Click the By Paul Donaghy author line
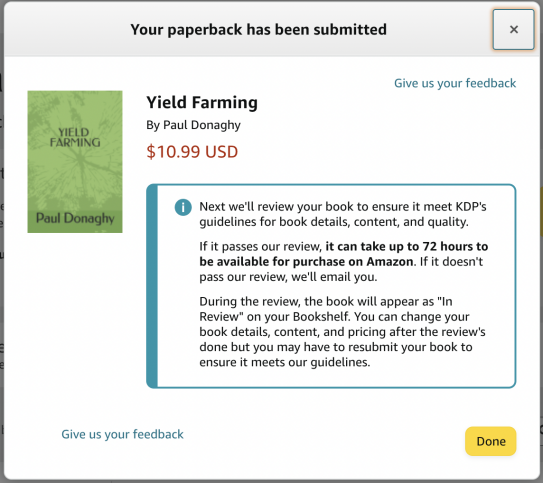The width and height of the screenshot is (543, 483). coord(193,125)
